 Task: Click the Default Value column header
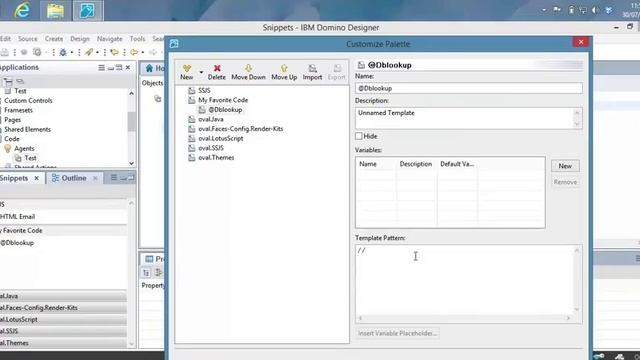pos(457,164)
